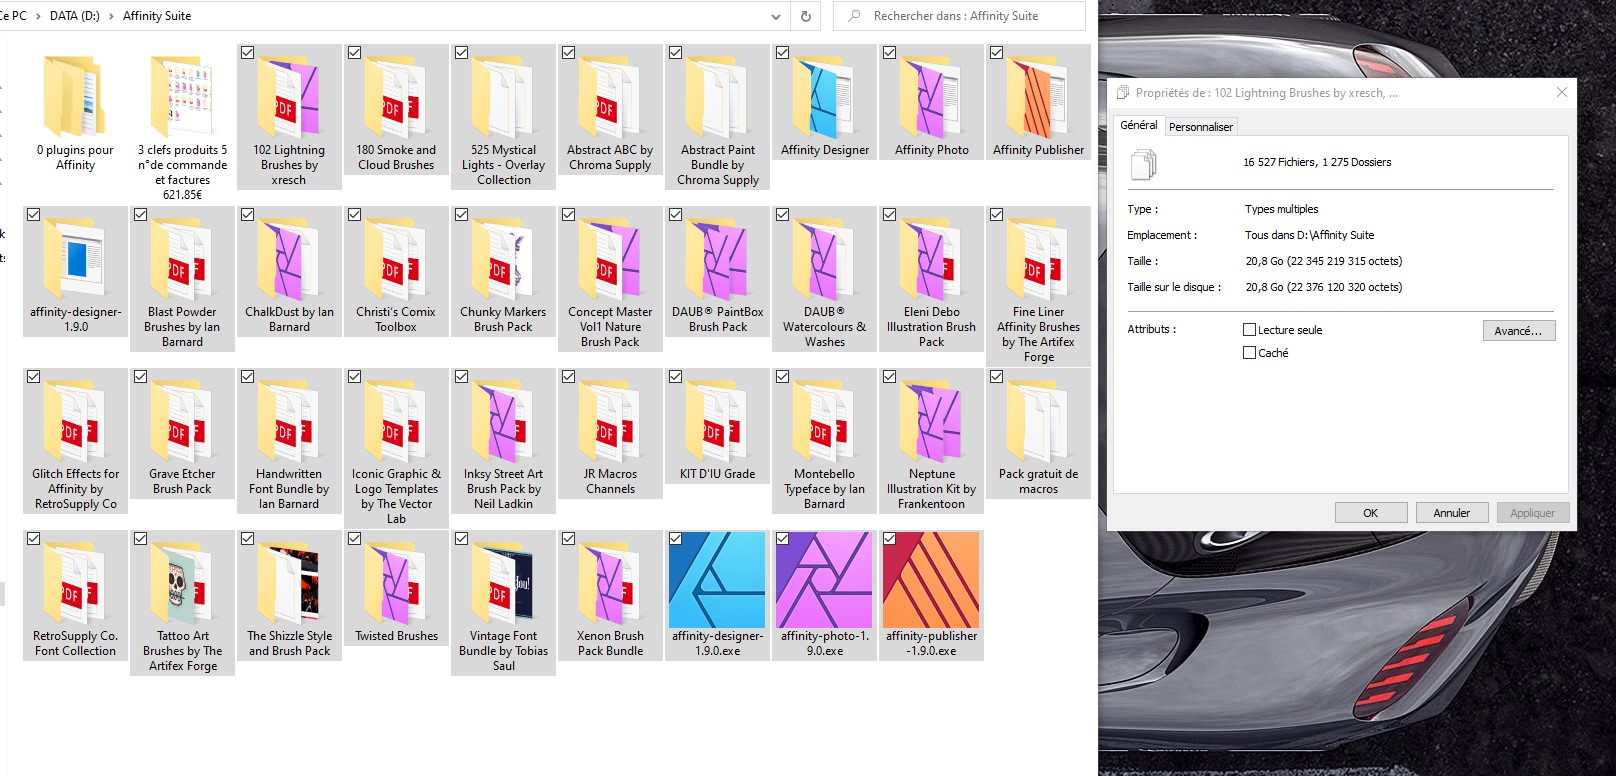Select the Eleni Debo Illustration Brush Pack folder

tap(932, 278)
